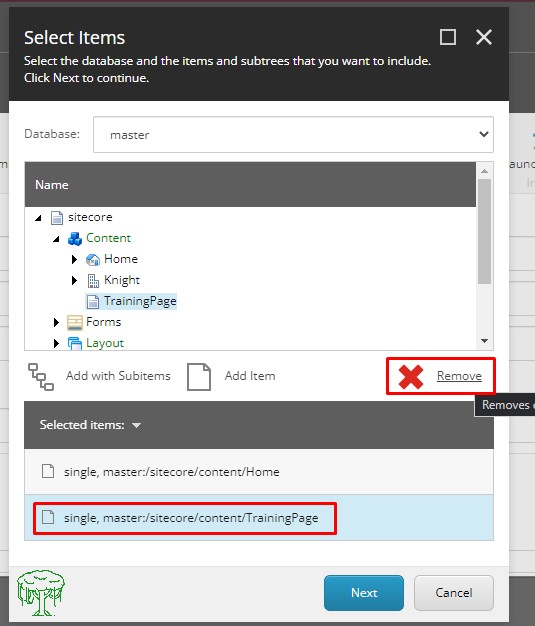Click the Knight building icon
This screenshot has width=535, height=626.
(x=93, y=281)
